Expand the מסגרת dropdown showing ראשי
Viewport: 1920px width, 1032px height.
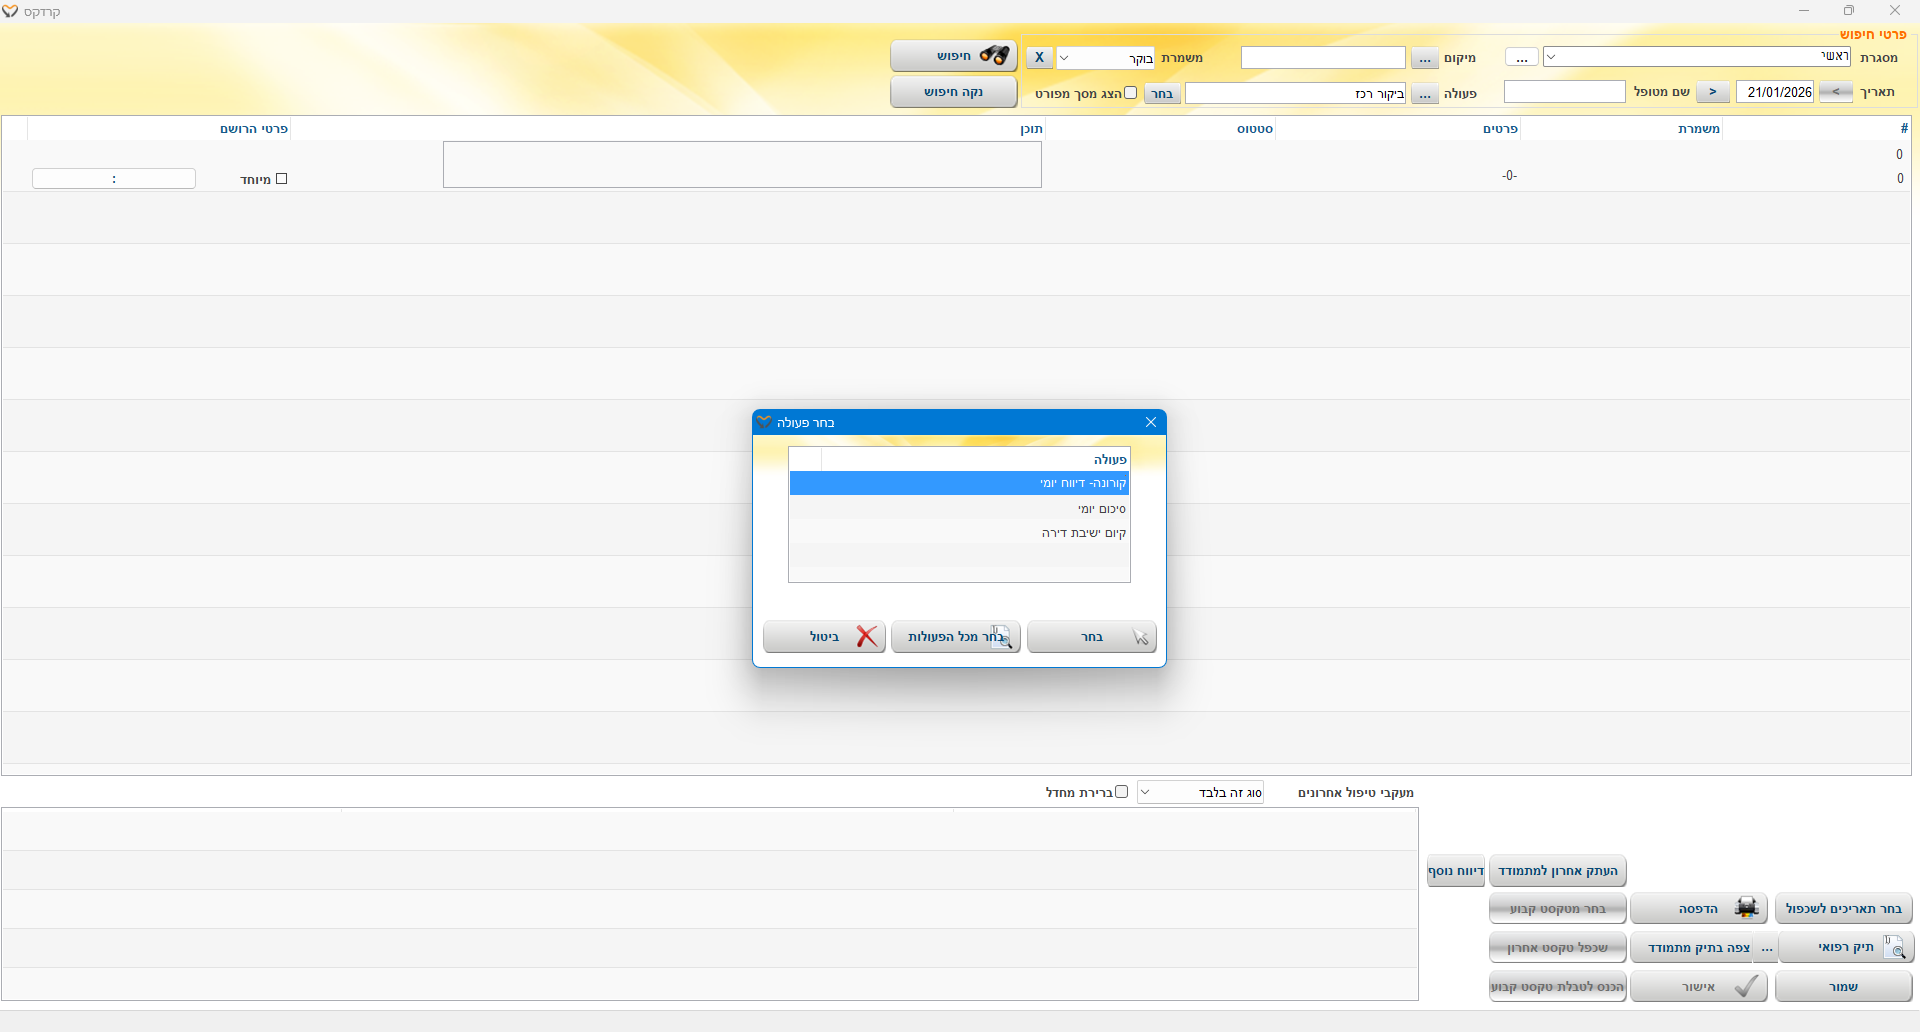point(1551,57)
